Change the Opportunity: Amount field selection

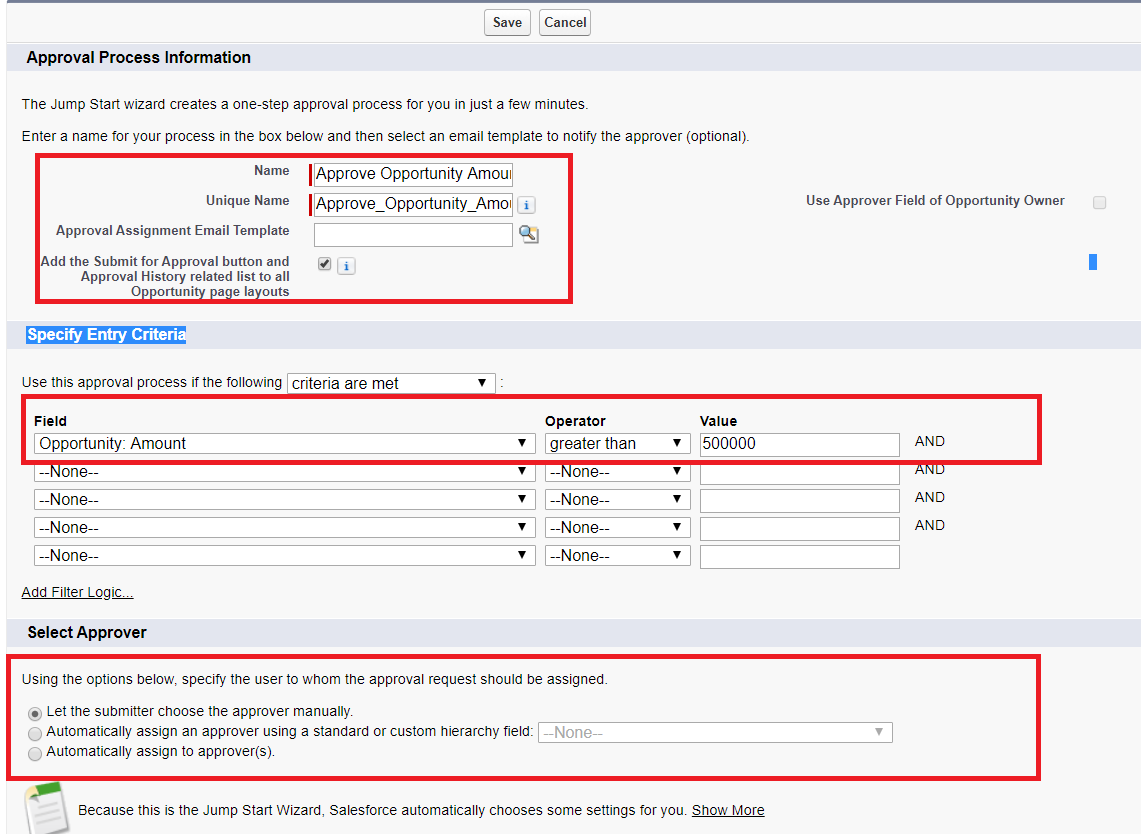click(283, 442)
